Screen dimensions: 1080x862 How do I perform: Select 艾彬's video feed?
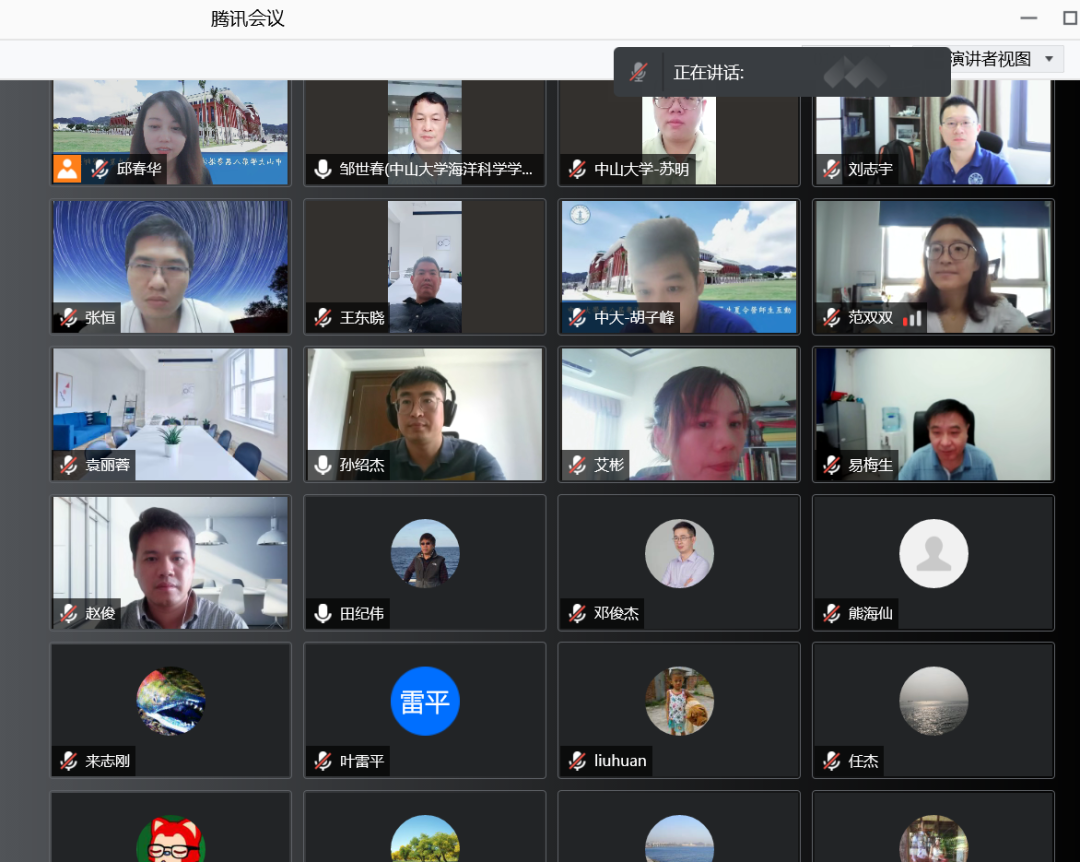(x=679, y=414)
